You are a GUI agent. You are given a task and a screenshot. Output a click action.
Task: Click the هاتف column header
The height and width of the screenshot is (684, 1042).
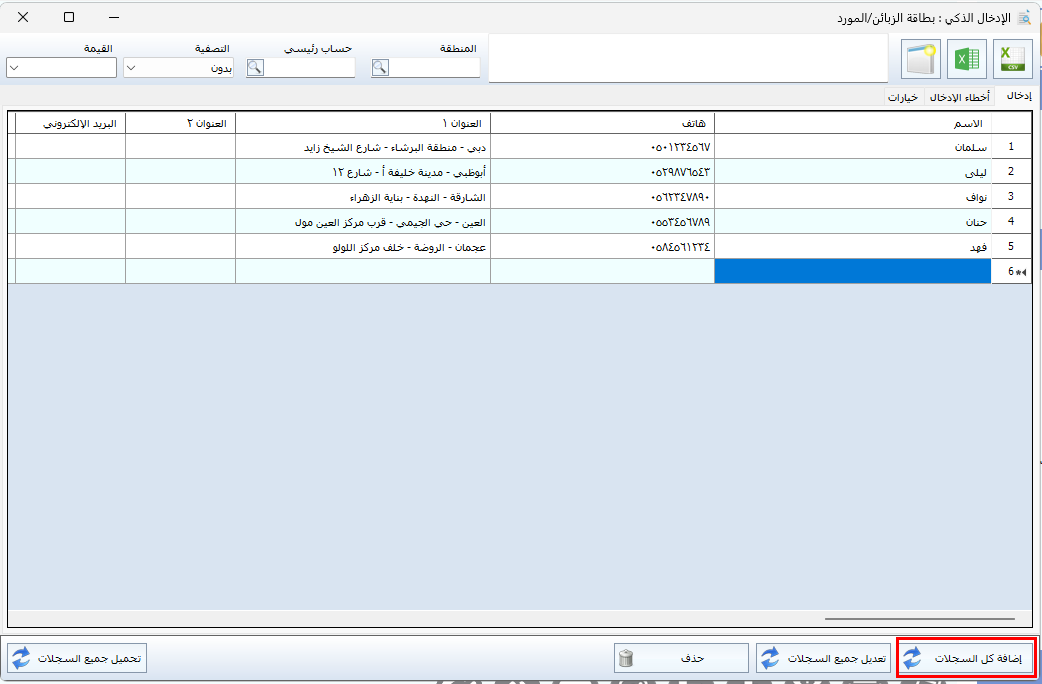click(x=603, y=123)
